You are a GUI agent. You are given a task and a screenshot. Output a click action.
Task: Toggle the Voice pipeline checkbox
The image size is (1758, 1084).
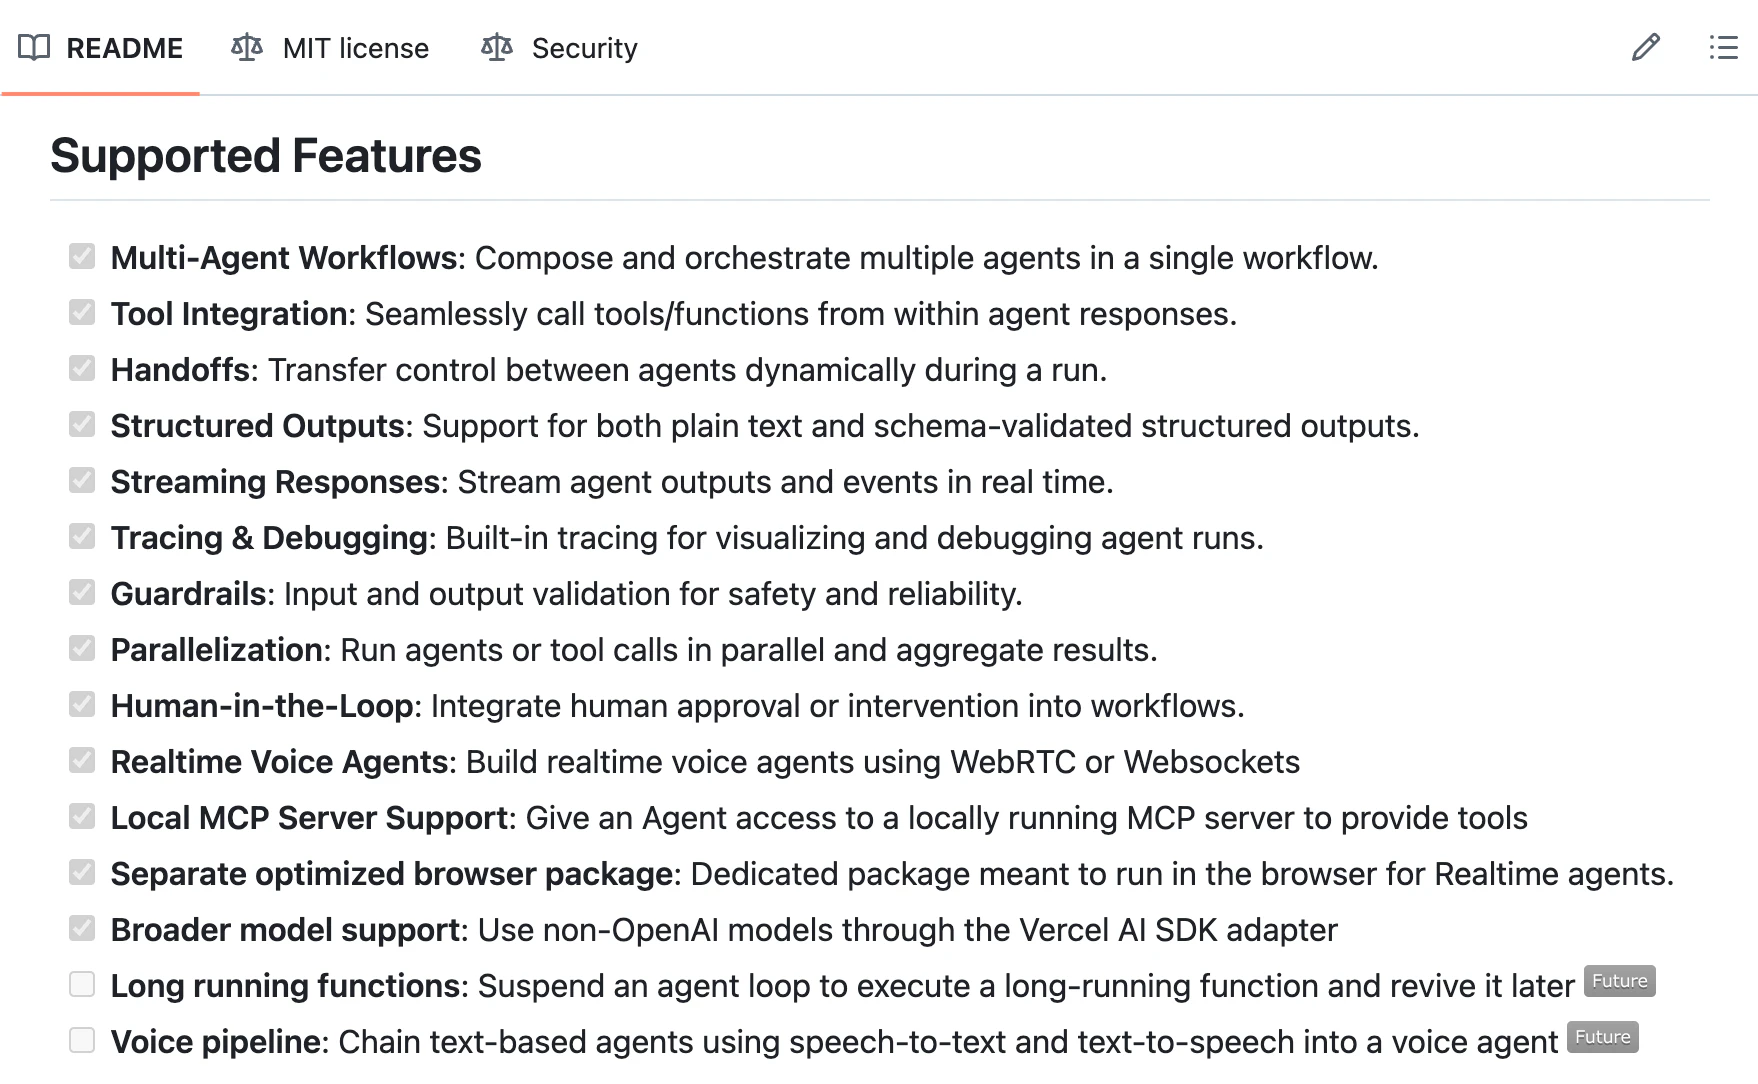[x=82, y=1040]
